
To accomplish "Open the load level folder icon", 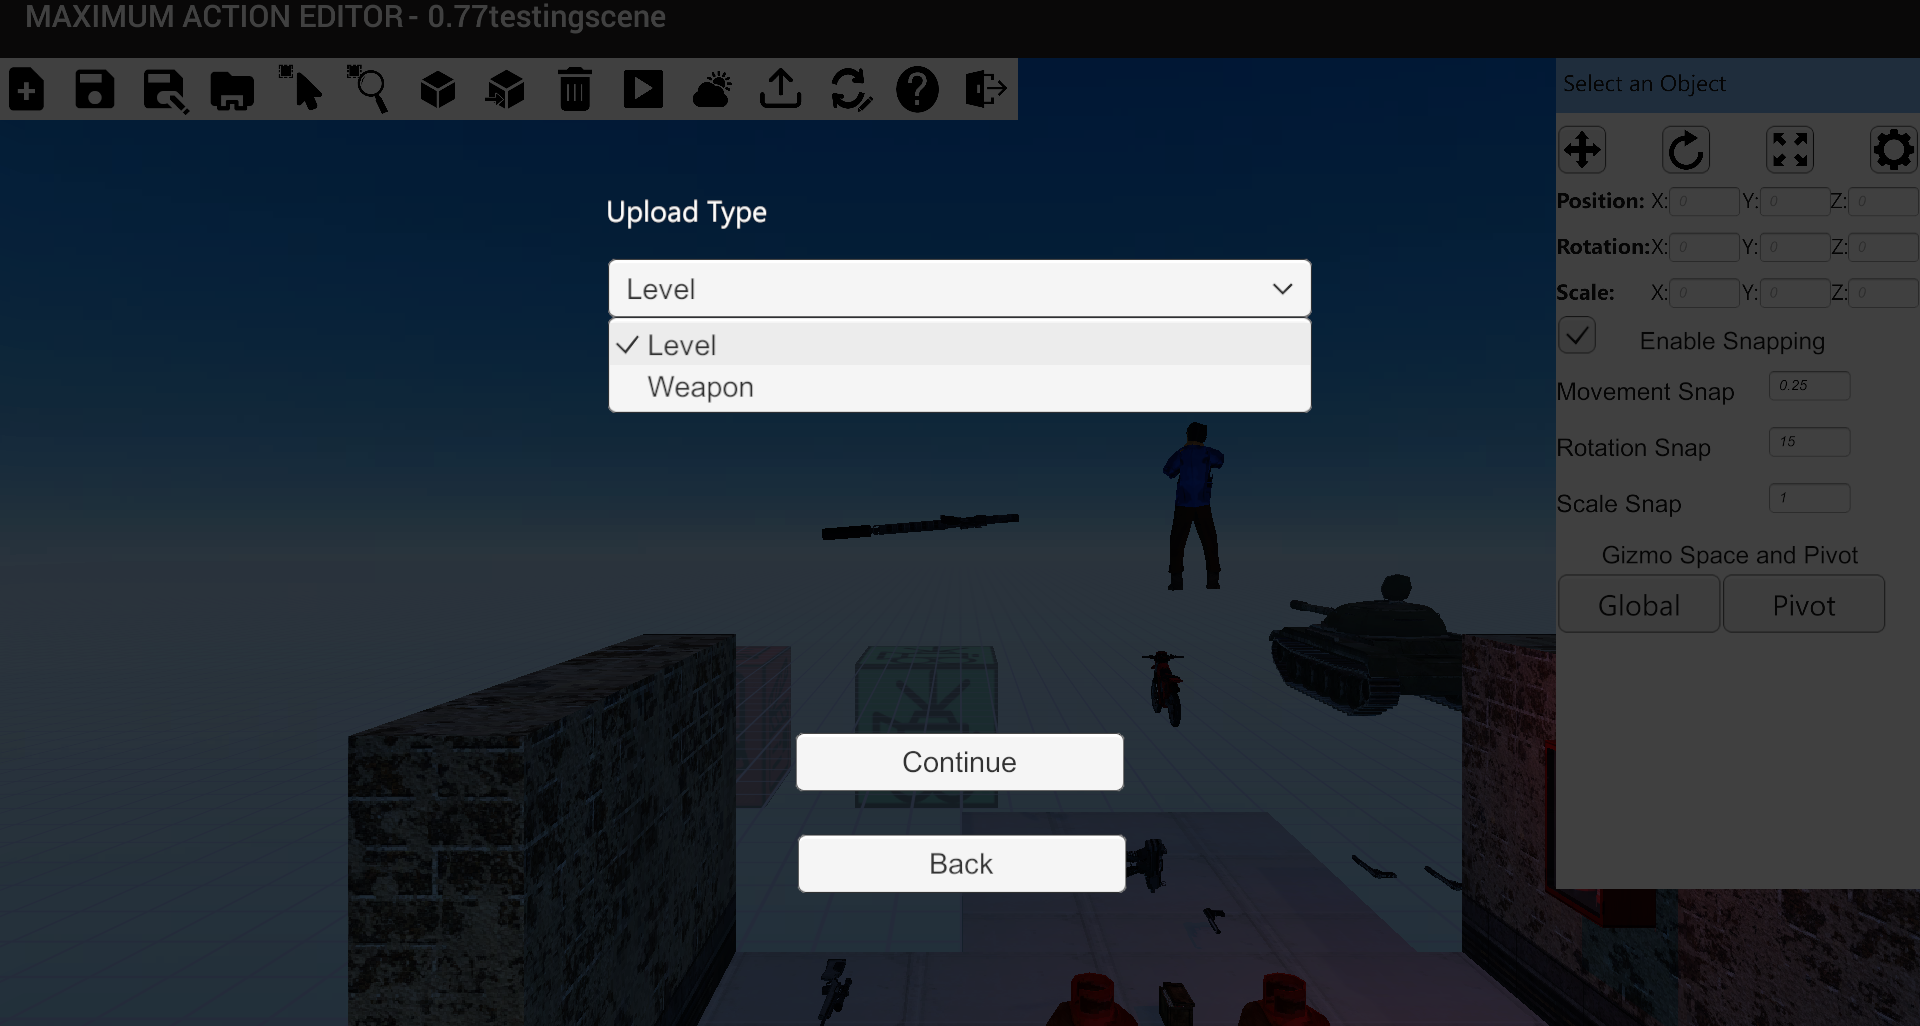I will point(232,90).
